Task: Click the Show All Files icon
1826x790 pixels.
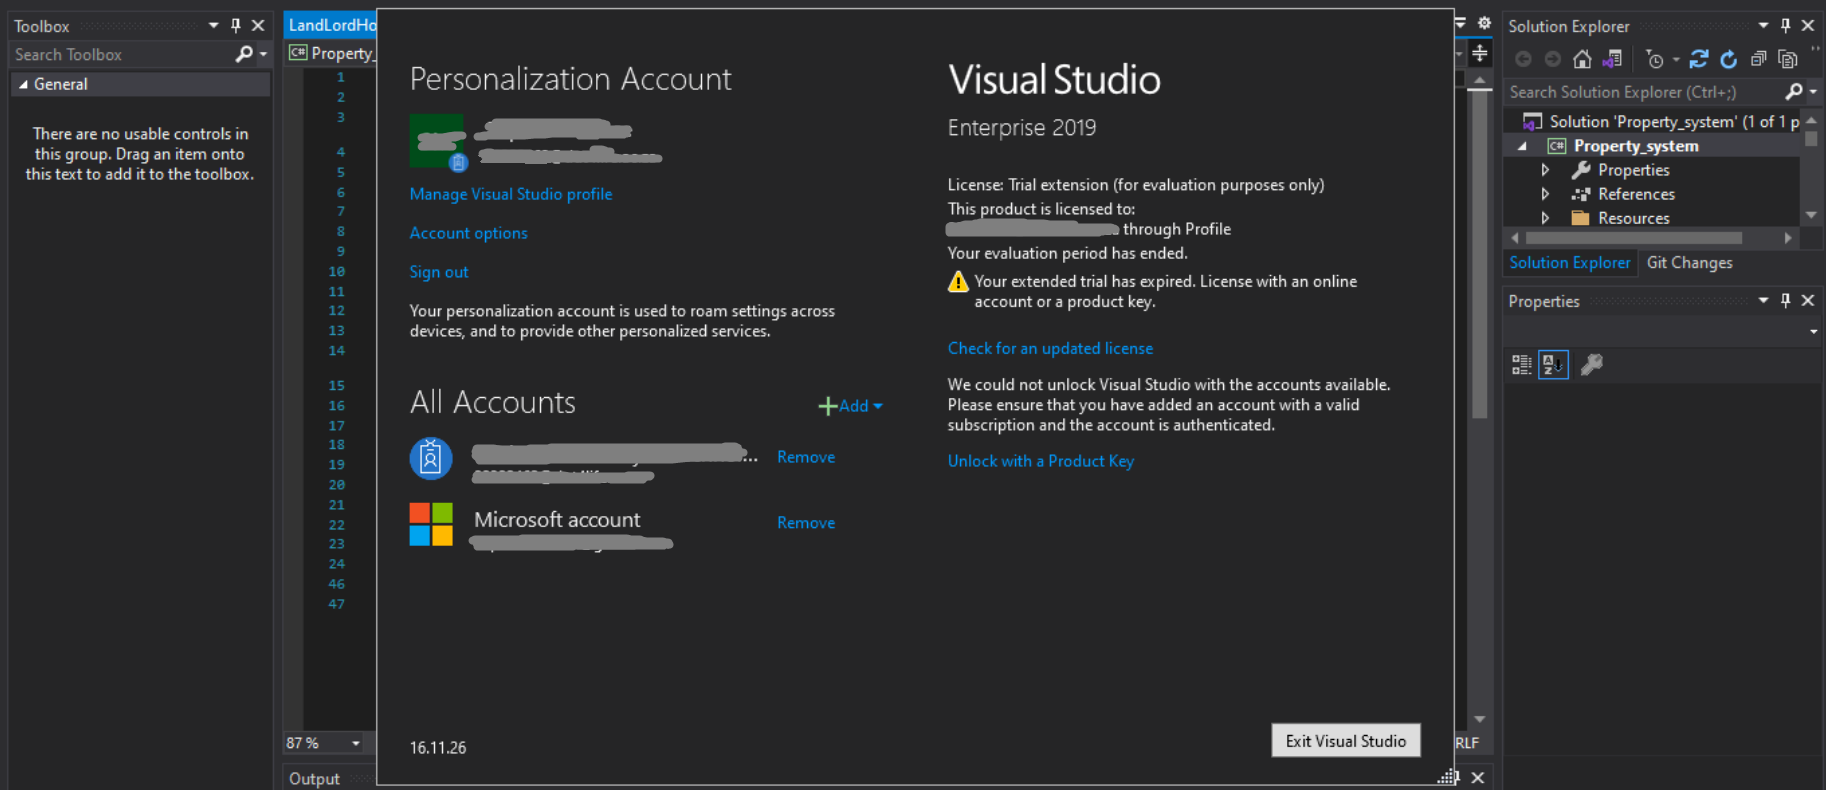Action: (x=1788, y=59)
